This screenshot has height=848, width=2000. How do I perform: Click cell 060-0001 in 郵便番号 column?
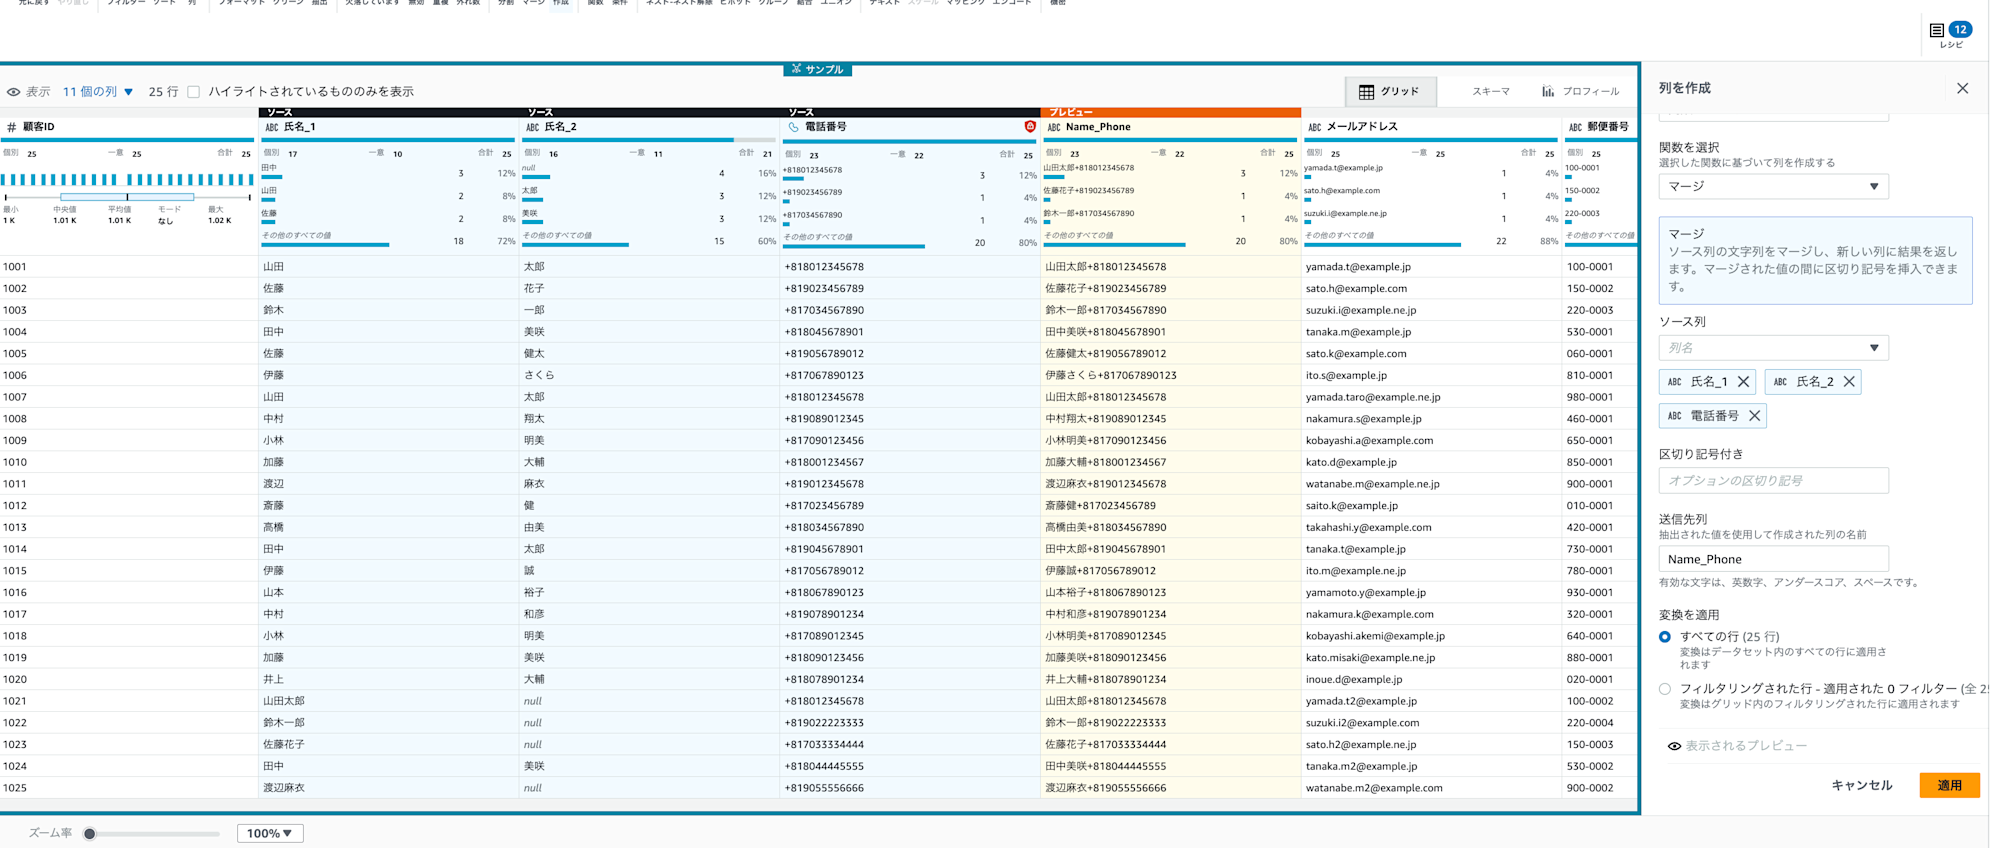coord(1600,353)
